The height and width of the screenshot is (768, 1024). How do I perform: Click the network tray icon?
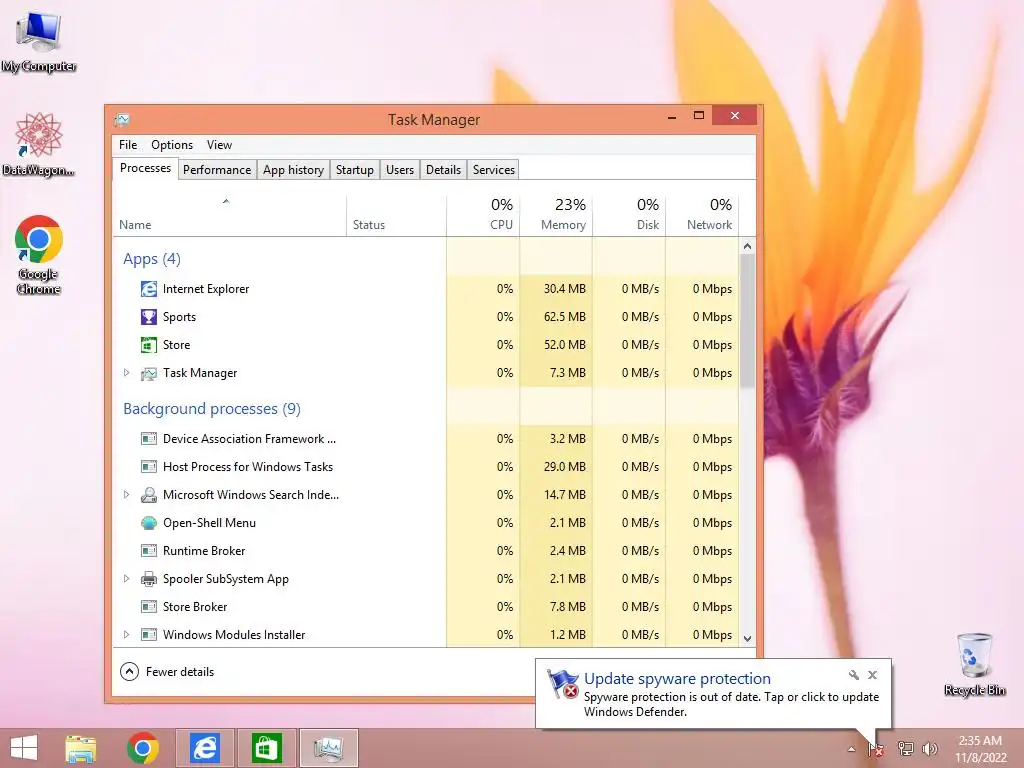pyautogui.click(x=905, y=748)
